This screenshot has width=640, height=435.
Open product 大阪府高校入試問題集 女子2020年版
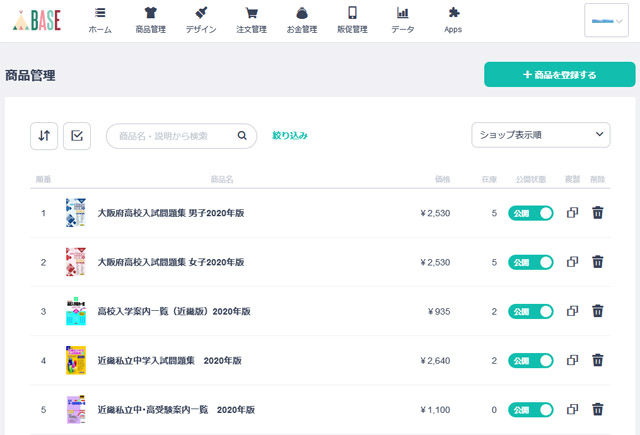coord(171,262)
